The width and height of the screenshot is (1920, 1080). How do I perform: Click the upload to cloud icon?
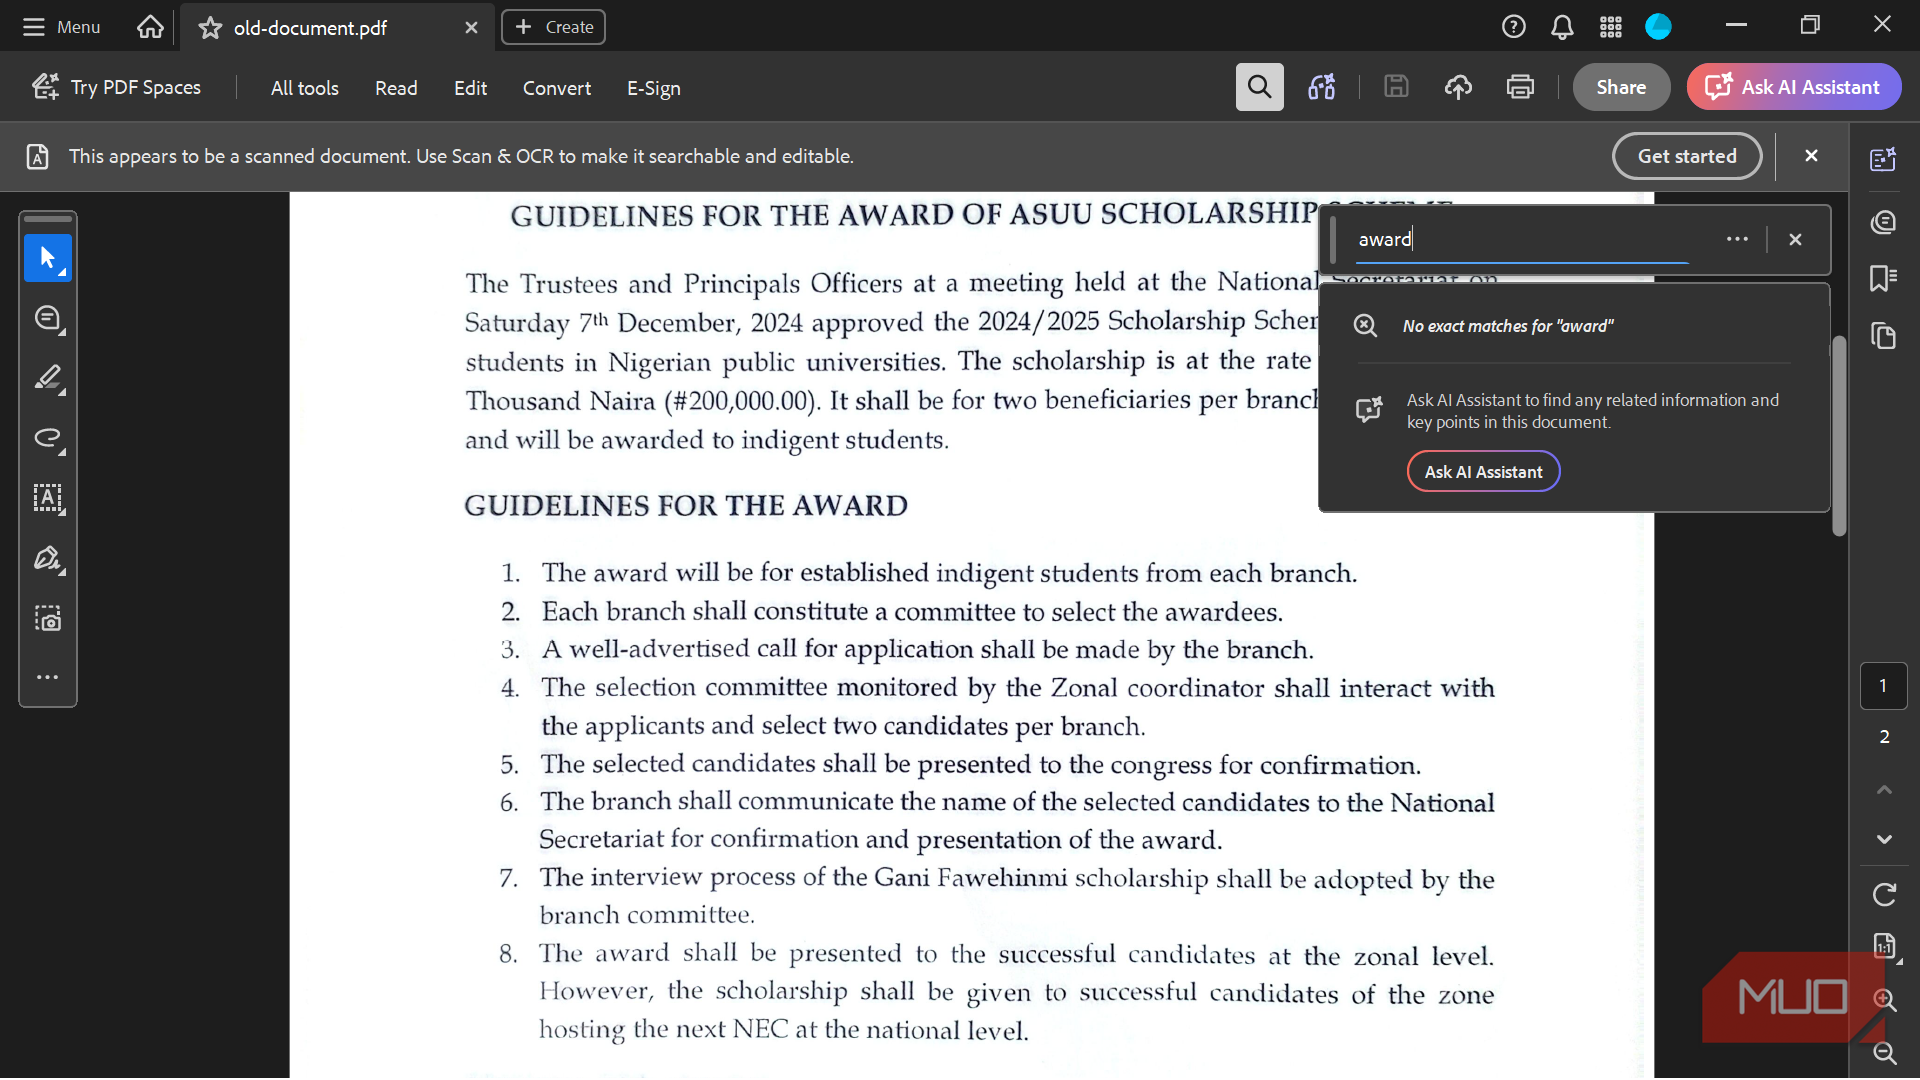click(1458, 87)
